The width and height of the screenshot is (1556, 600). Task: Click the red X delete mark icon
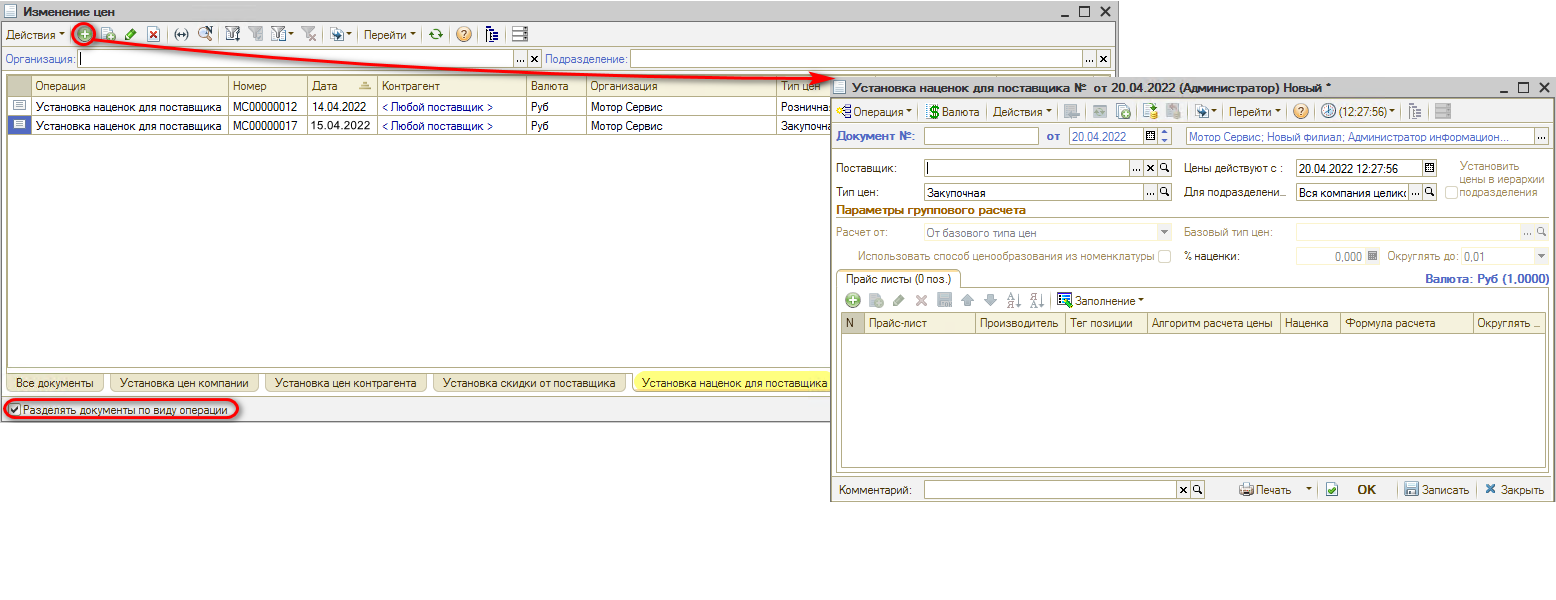click(x=153, y=34)
